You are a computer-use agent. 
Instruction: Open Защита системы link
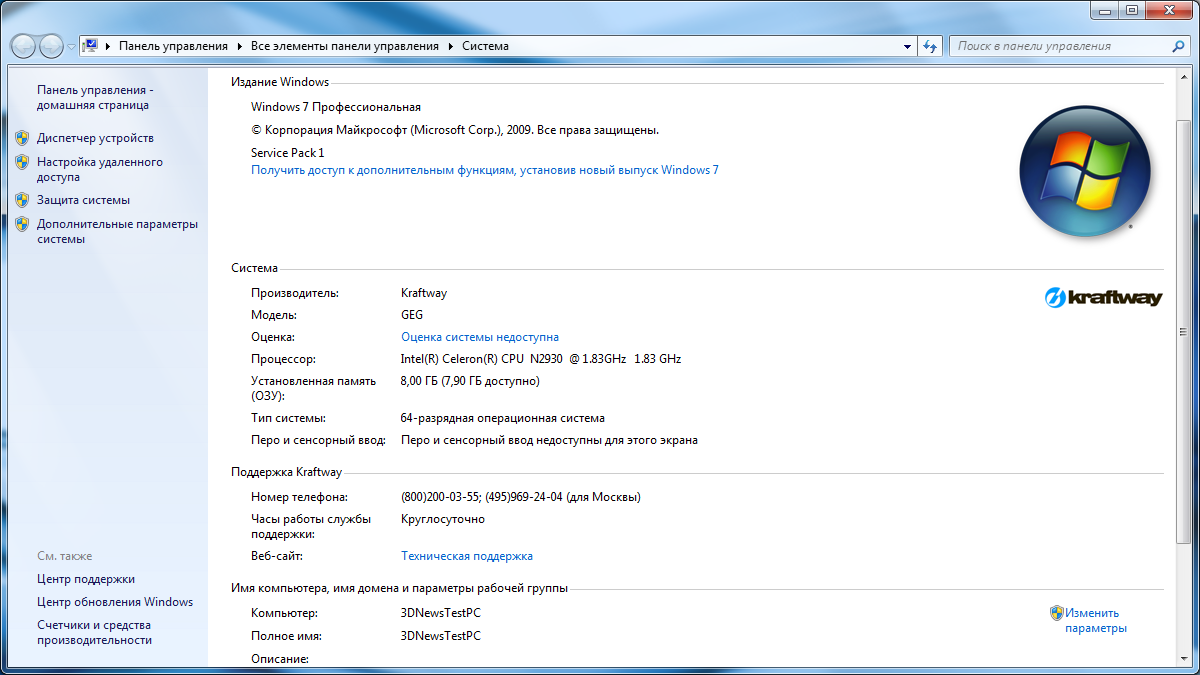pyautogui.click(x=83, y=200)
